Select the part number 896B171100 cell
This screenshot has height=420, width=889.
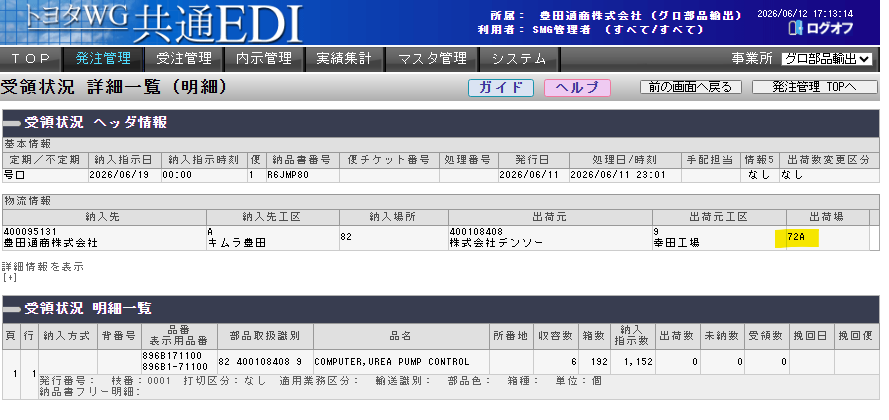174,358
